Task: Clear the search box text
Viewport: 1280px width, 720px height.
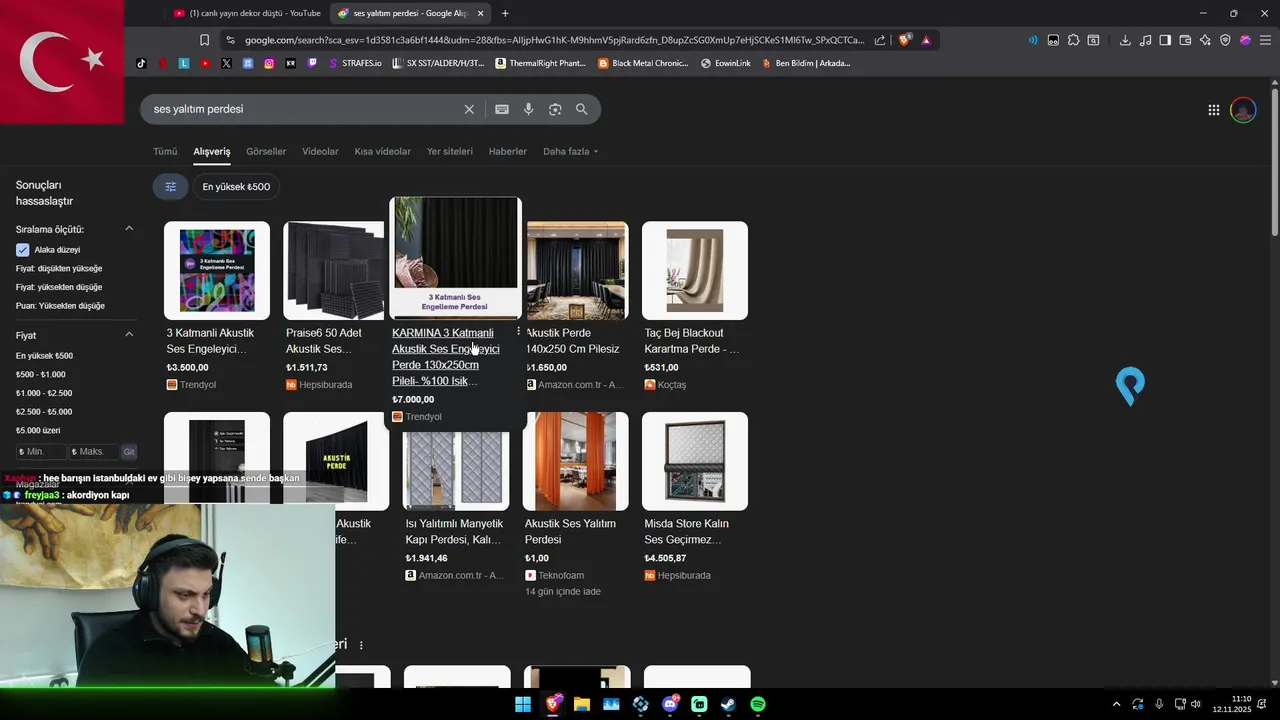Action: pyautogui.click(x=469, y=109)
